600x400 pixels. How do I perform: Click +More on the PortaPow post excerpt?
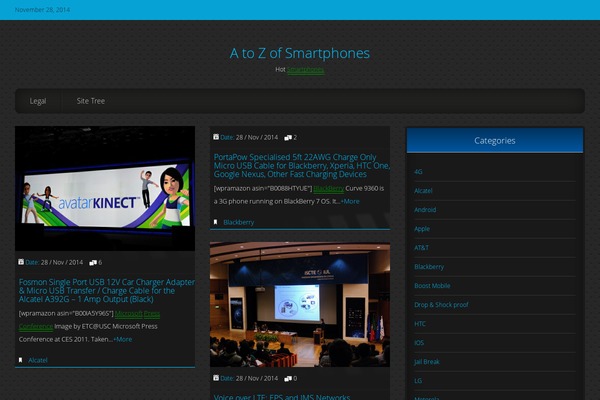350,201
